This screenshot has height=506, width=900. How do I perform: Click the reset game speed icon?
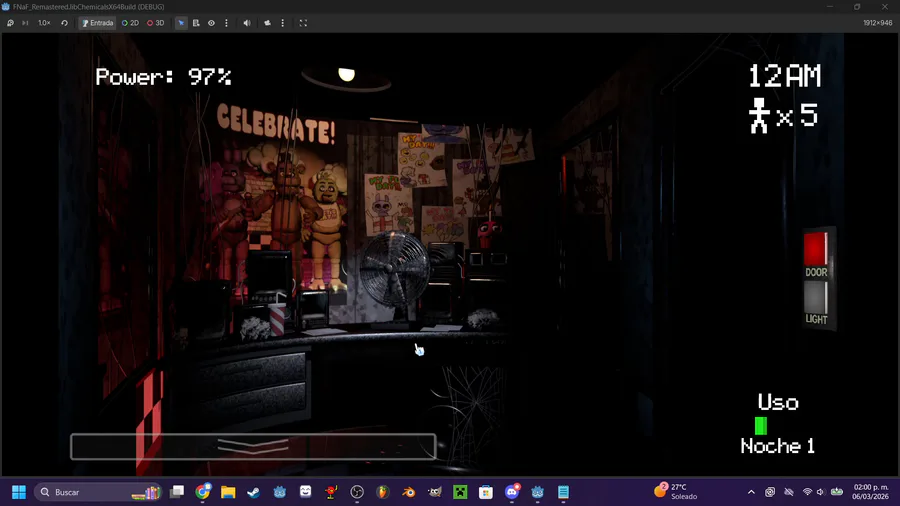click(64, 23)
